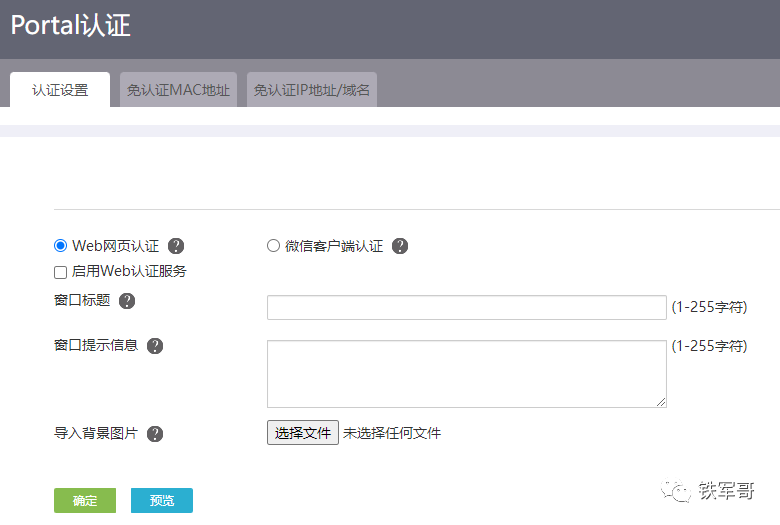Click the 选择文件 file chooser button
The width and height of the screenshot is (780, 525).
tap(303, 433)
